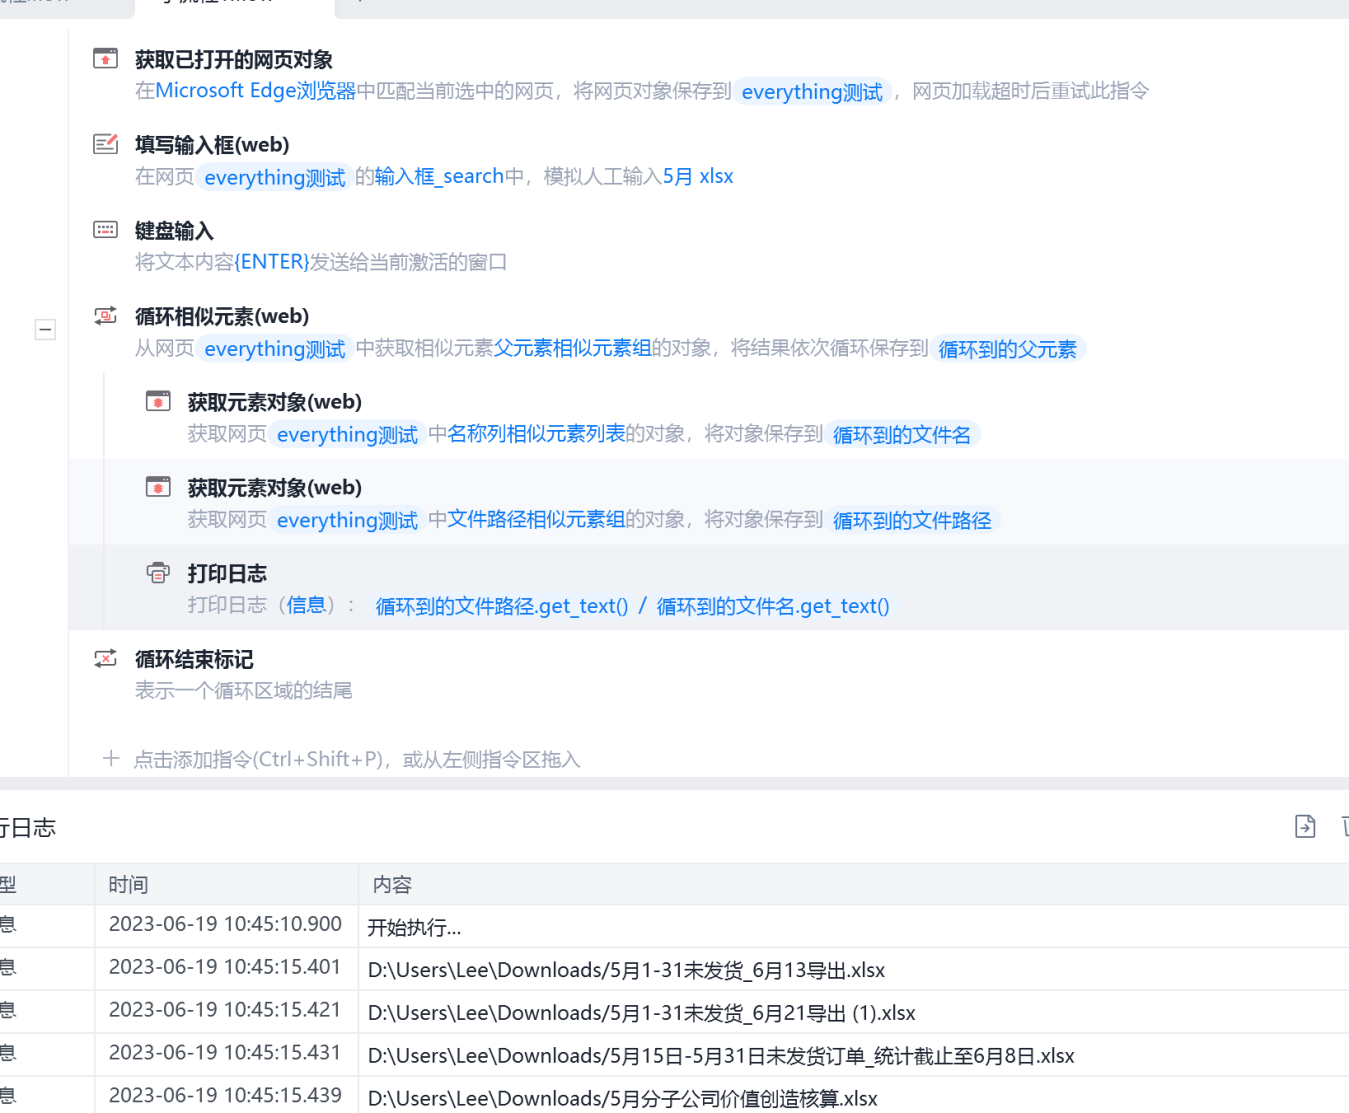Click the 打印日志 printer icon
The width and height of the screenshot is (1349, 1113).
[x=158, y=573]
